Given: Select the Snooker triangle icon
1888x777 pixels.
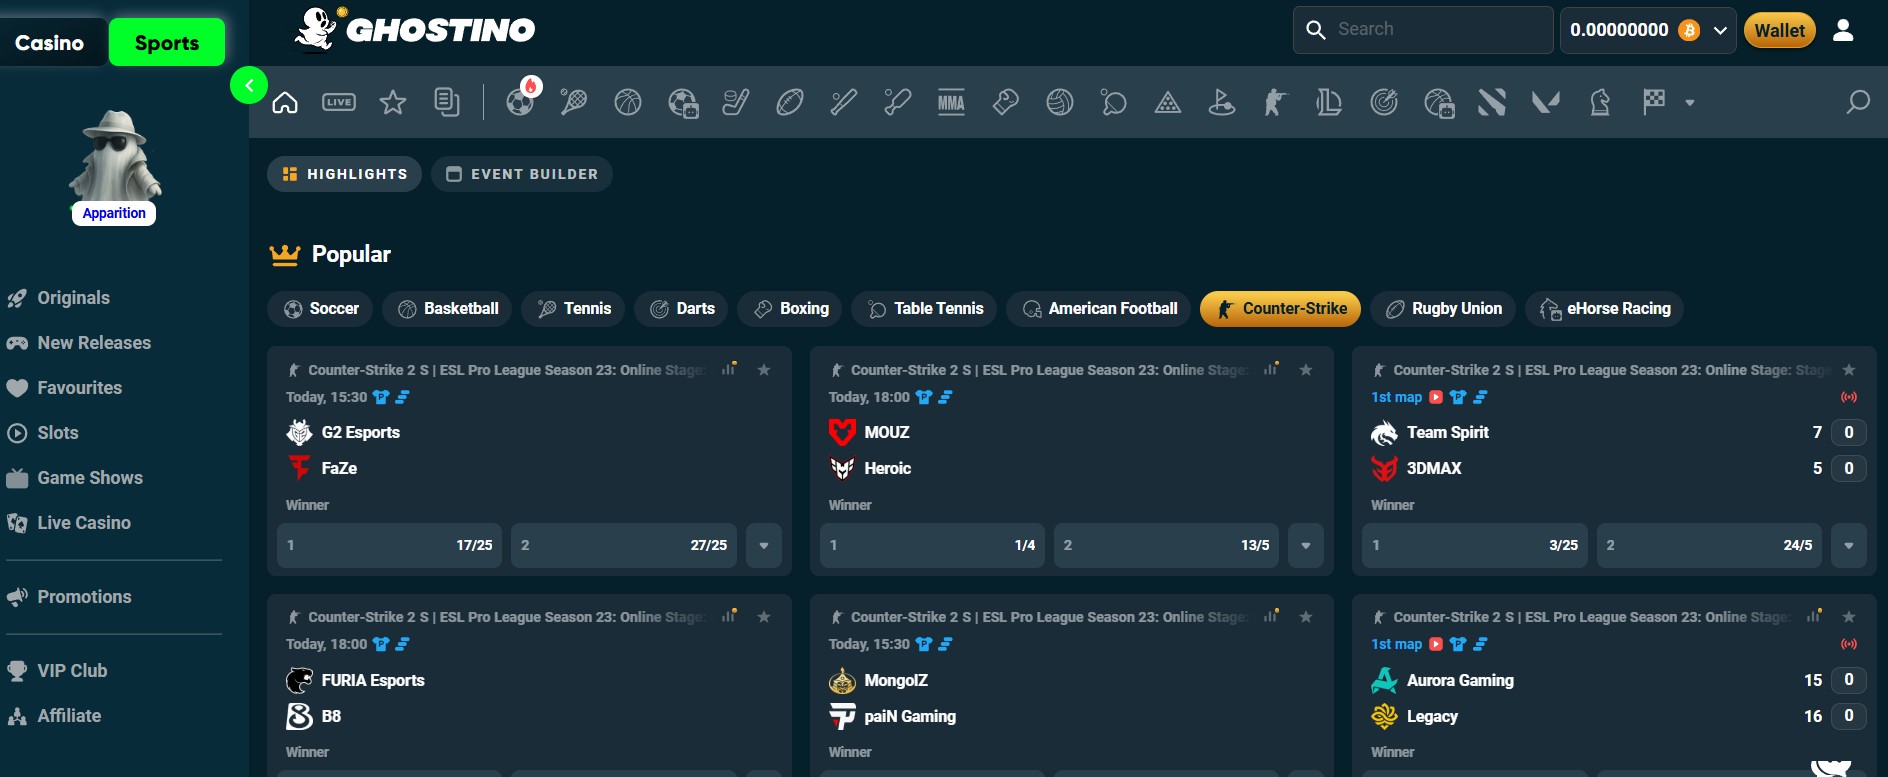Looking at the screenshot, I should tap(1168, 102).
